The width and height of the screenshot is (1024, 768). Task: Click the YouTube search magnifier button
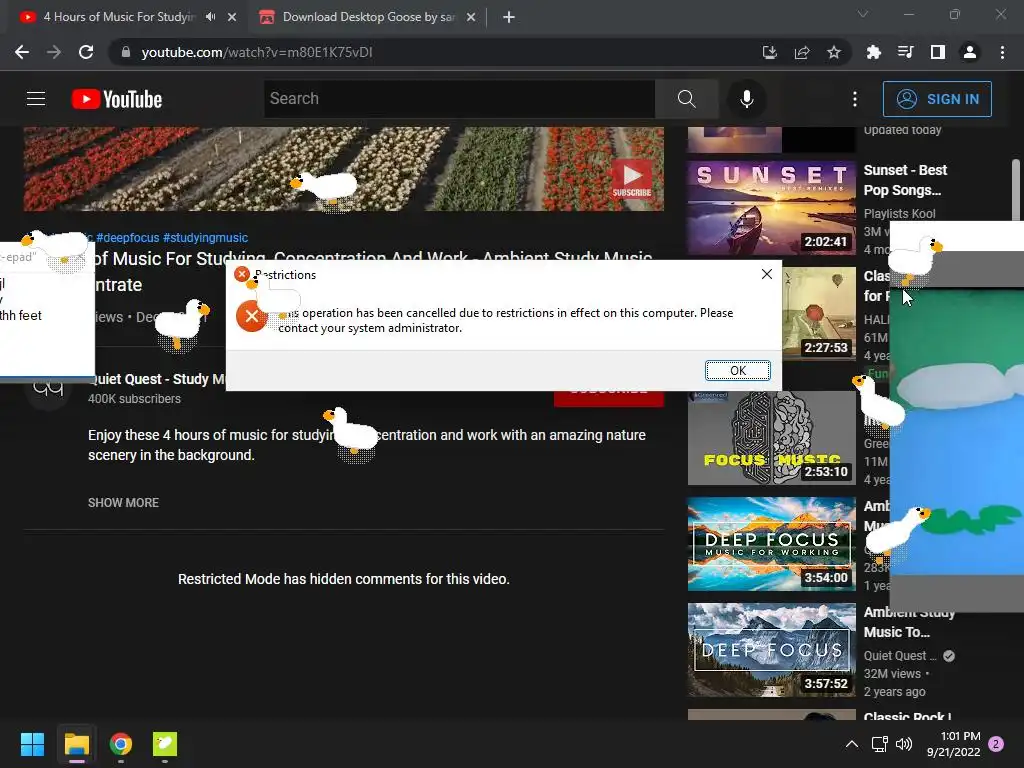click(686, 99)
